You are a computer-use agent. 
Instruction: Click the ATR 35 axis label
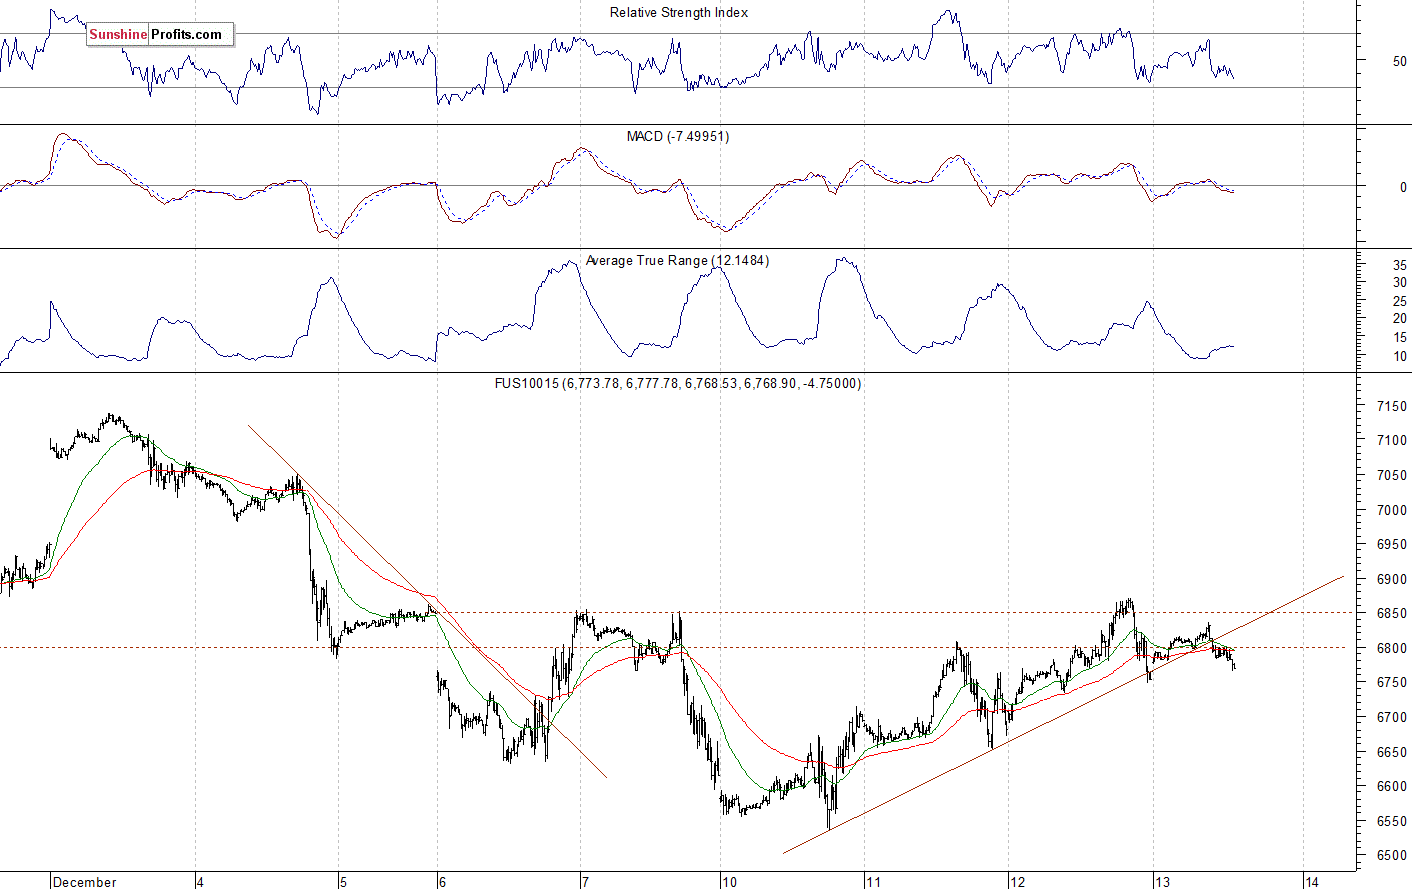click(x=1399, y=267)
